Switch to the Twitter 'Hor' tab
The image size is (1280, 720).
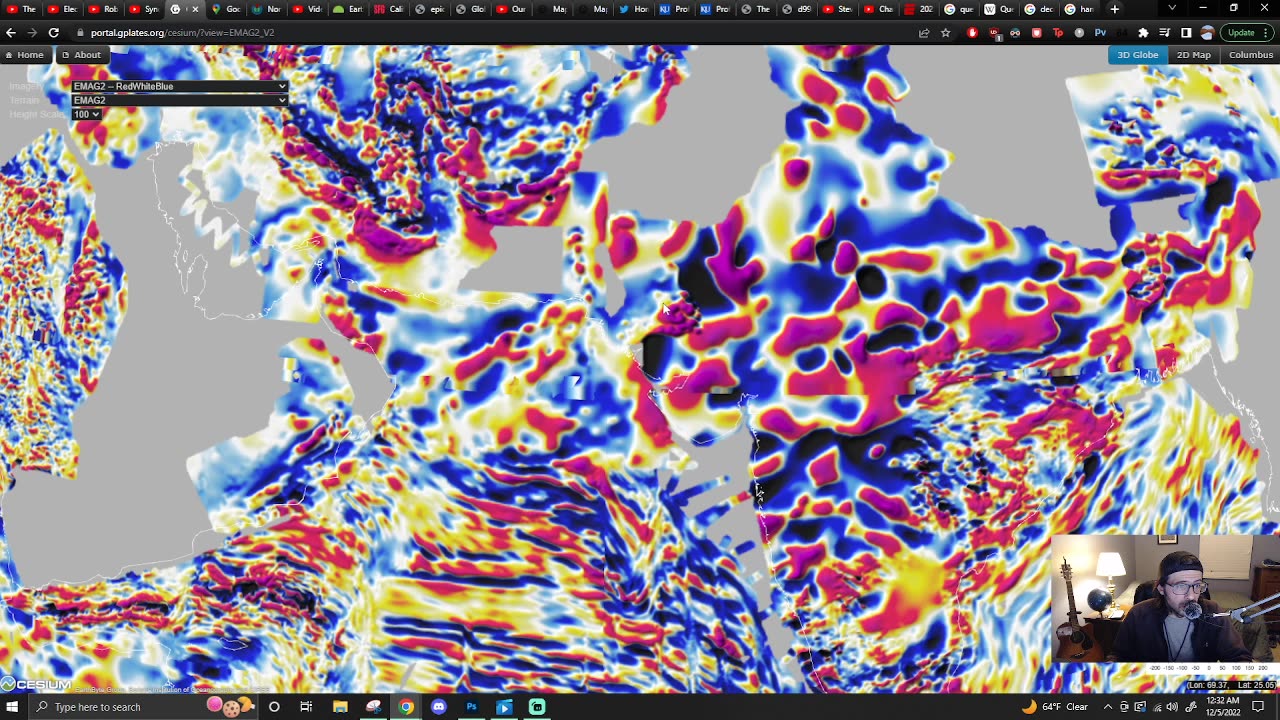tap(633, 9)
